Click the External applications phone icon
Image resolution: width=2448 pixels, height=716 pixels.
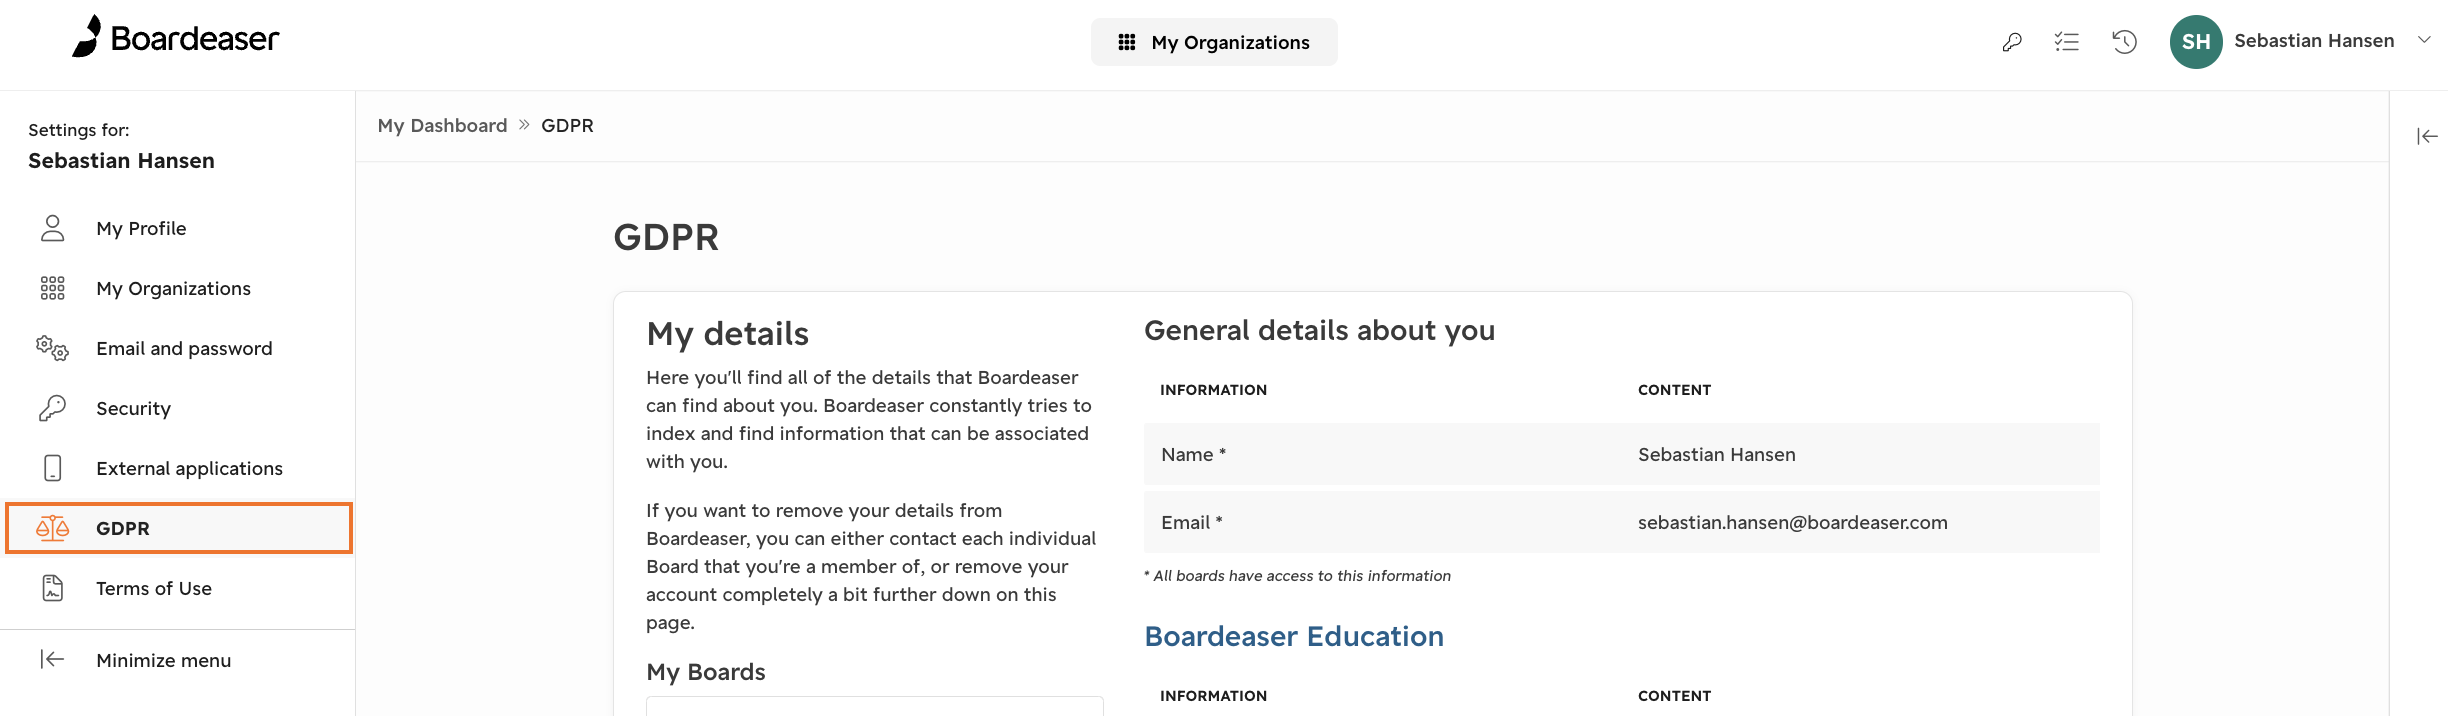(x=53, y=468)
